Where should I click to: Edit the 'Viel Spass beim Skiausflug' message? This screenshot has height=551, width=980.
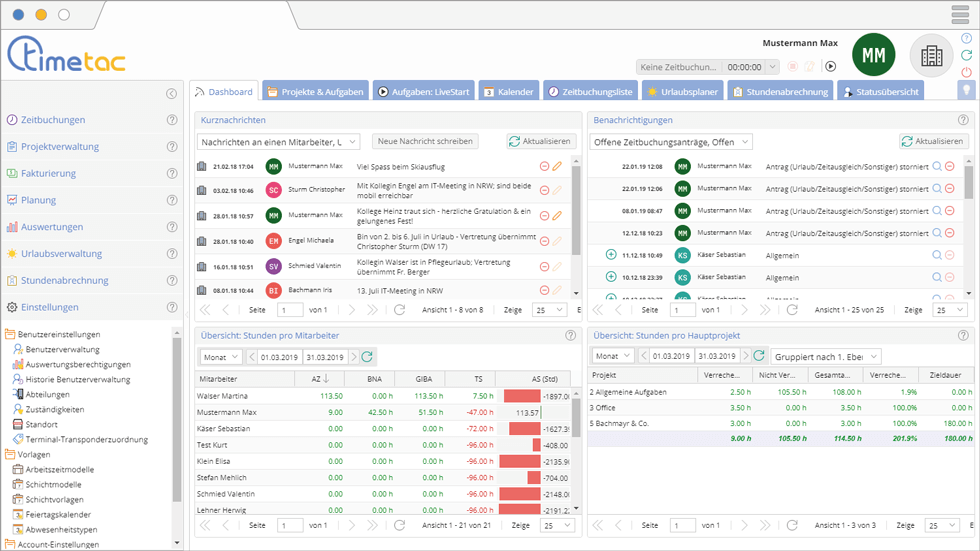(x=558, y=166)
